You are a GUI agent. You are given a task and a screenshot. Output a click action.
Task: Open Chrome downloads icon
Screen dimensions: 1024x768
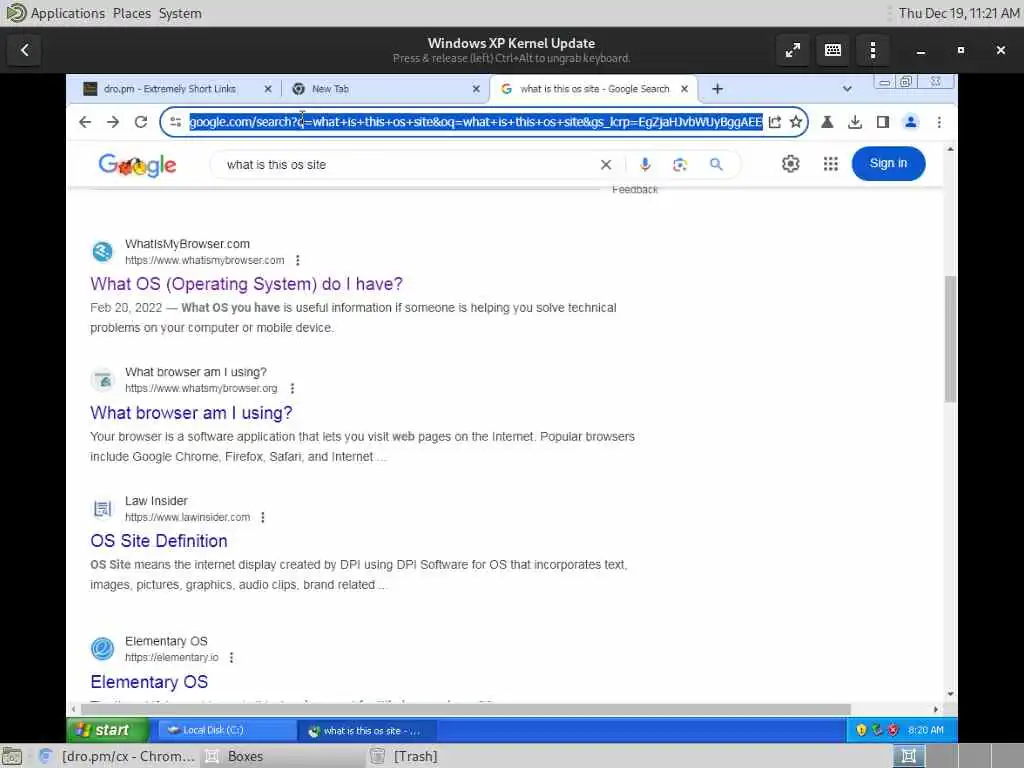[855, 122]
